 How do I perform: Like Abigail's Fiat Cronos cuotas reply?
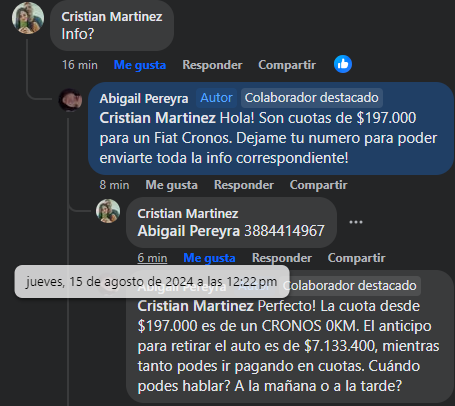(x=172, y=185)
